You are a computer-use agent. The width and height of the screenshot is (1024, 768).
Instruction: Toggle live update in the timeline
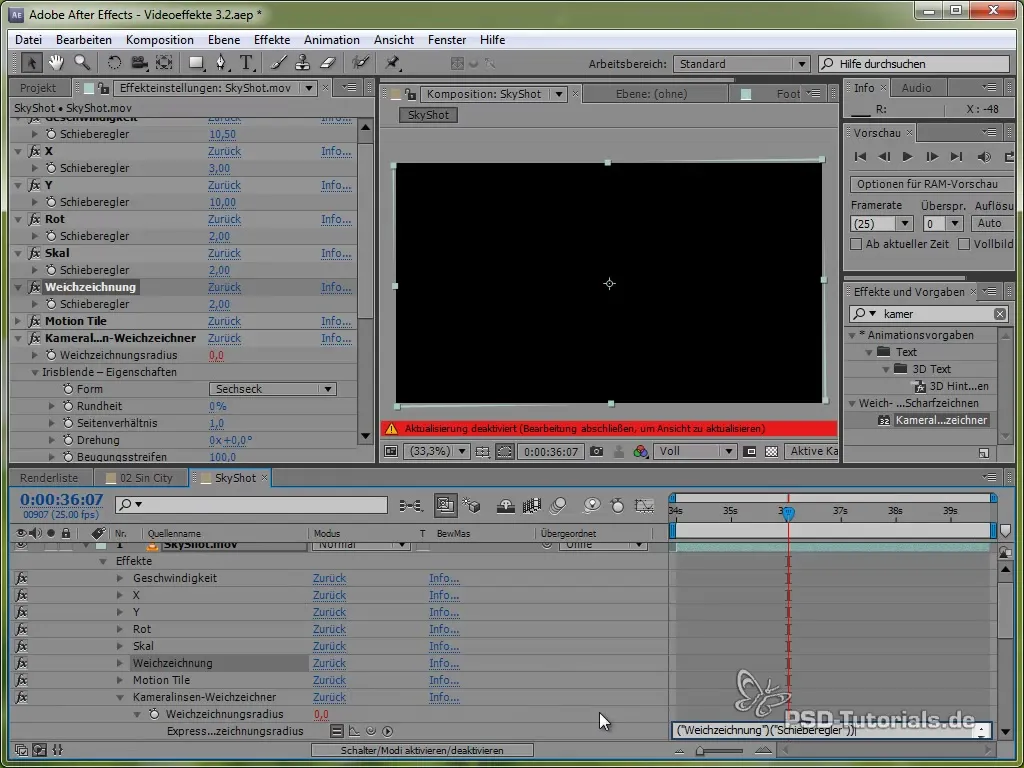point(445,505)
